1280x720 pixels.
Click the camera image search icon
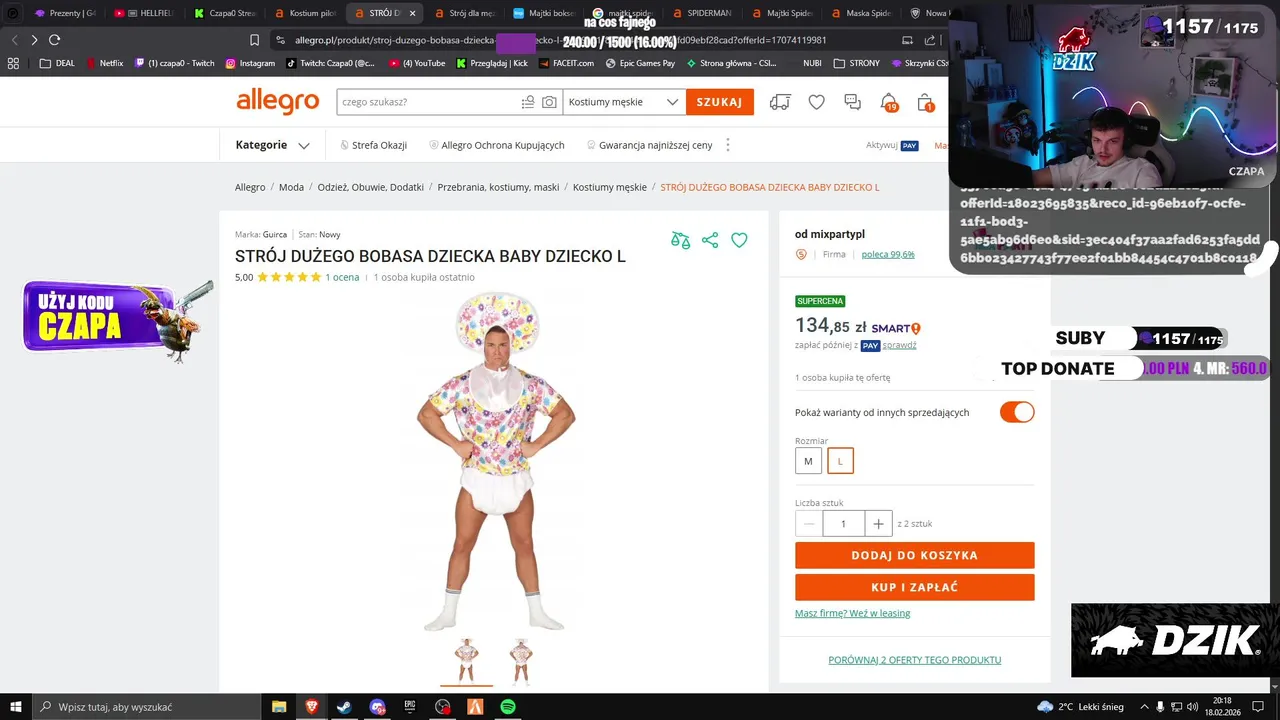pos(549,102)
